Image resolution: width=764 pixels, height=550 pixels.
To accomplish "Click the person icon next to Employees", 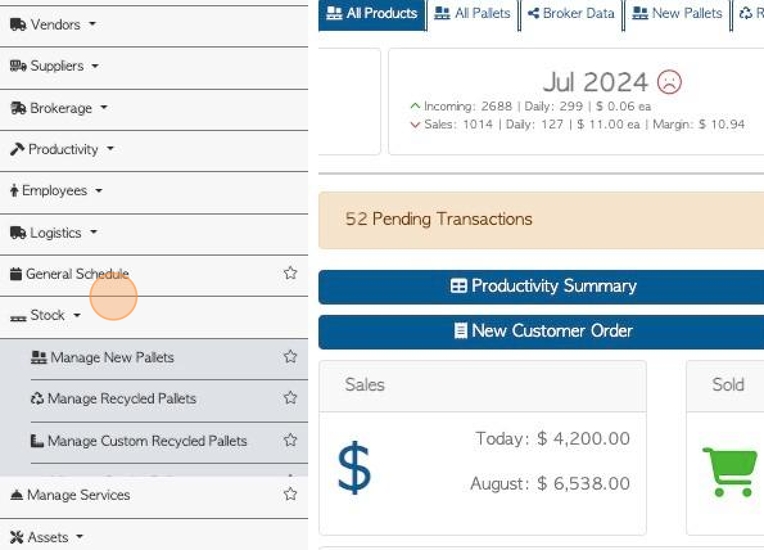I will pos(14,190).
